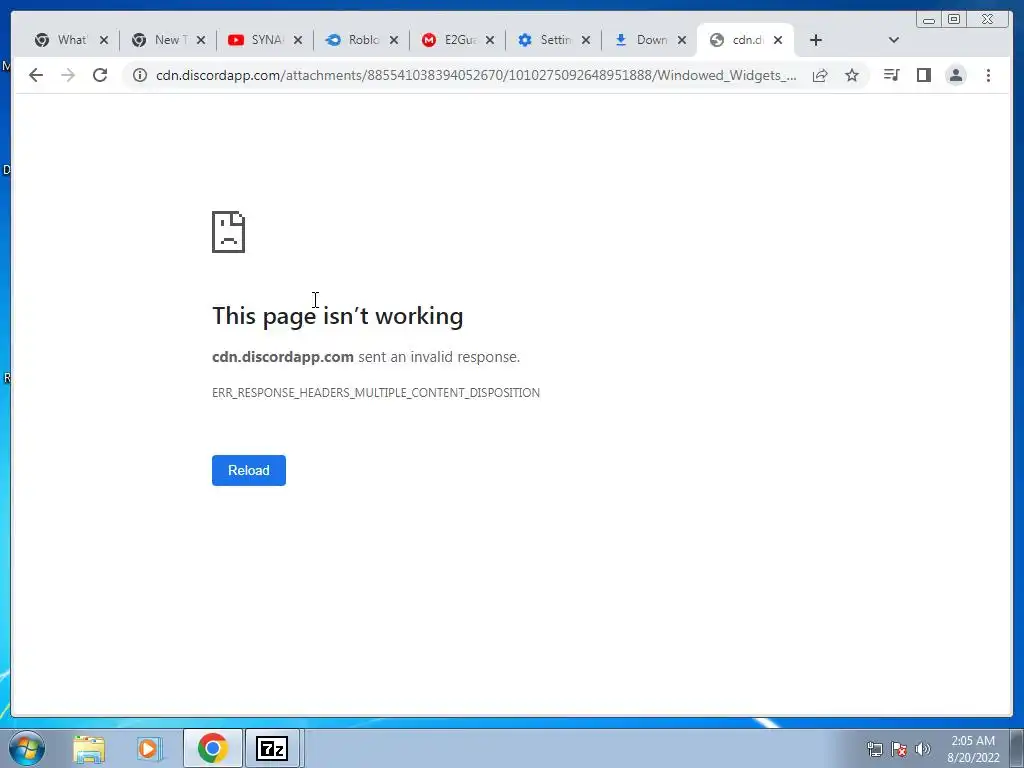This screenshot has width=1024, height=768.
Task: Close the Downloads tab
Action: [x=682, y=40]
